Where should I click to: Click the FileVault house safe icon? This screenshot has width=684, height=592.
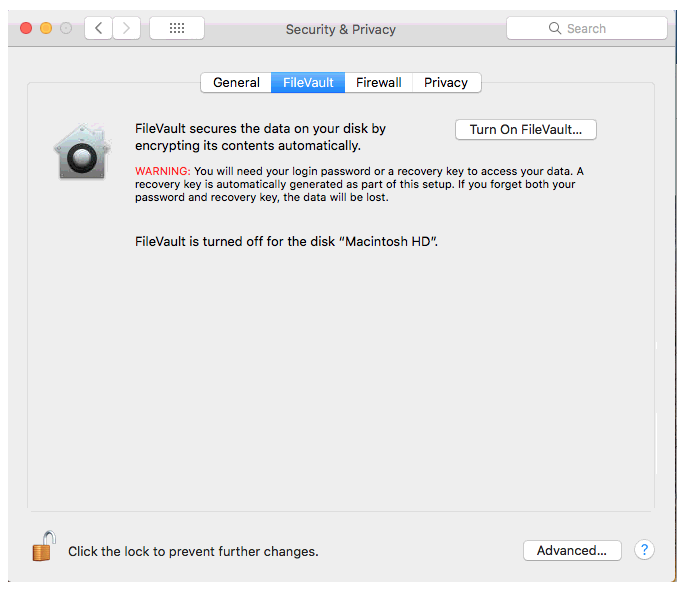point(82,151)
